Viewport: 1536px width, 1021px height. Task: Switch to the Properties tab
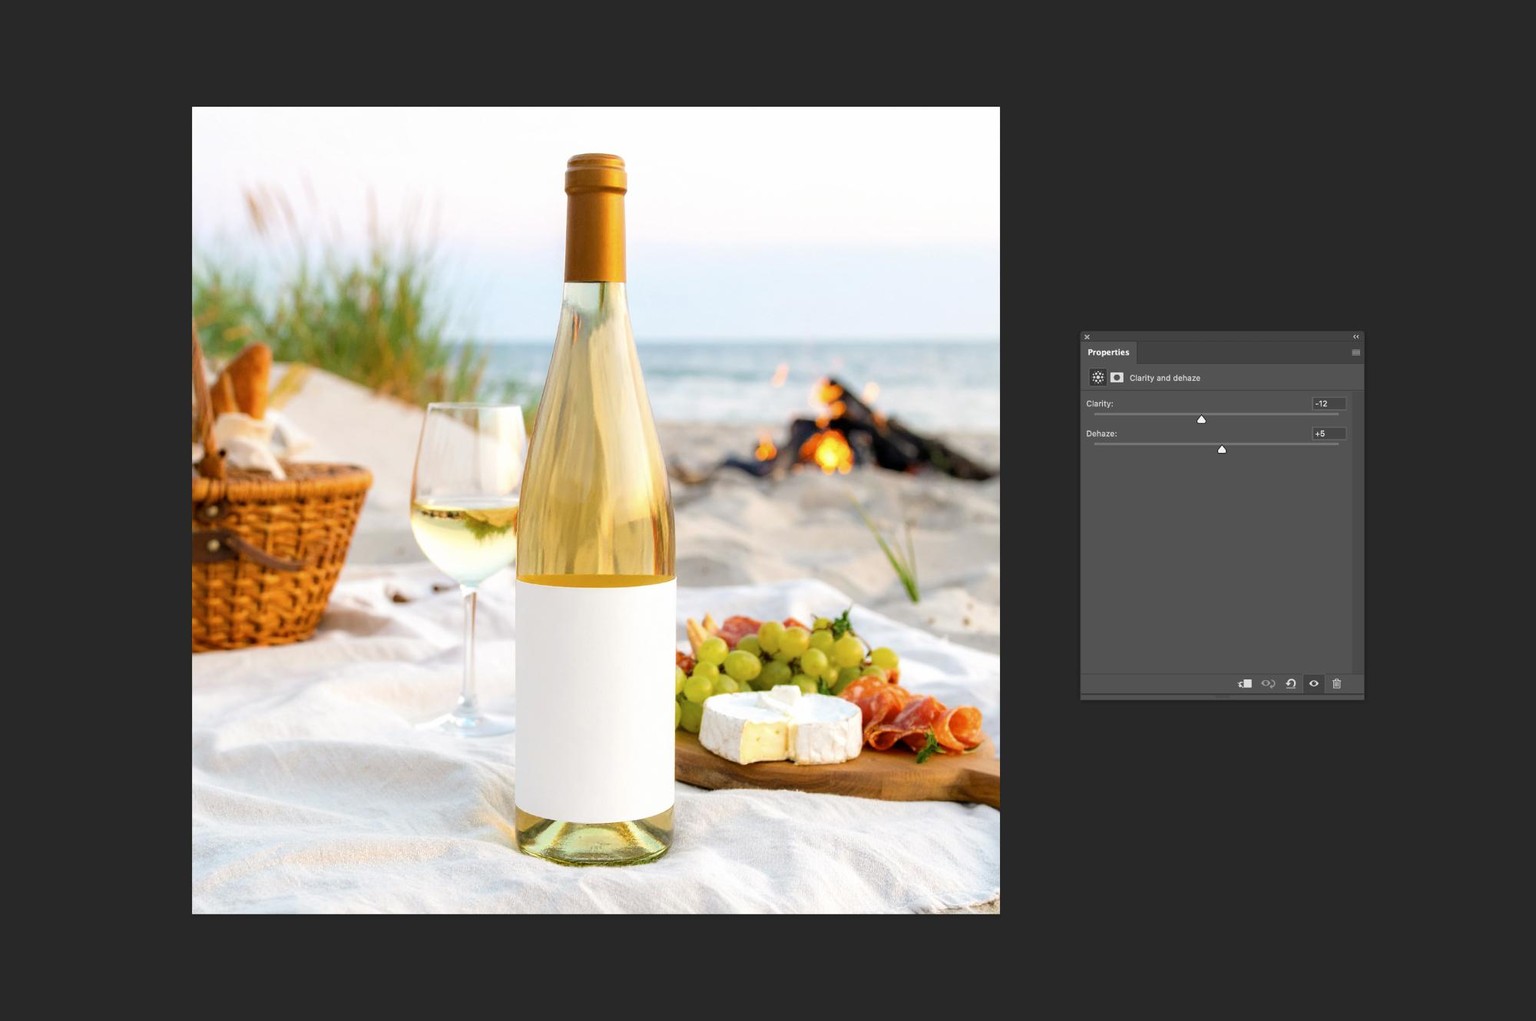1108,352
